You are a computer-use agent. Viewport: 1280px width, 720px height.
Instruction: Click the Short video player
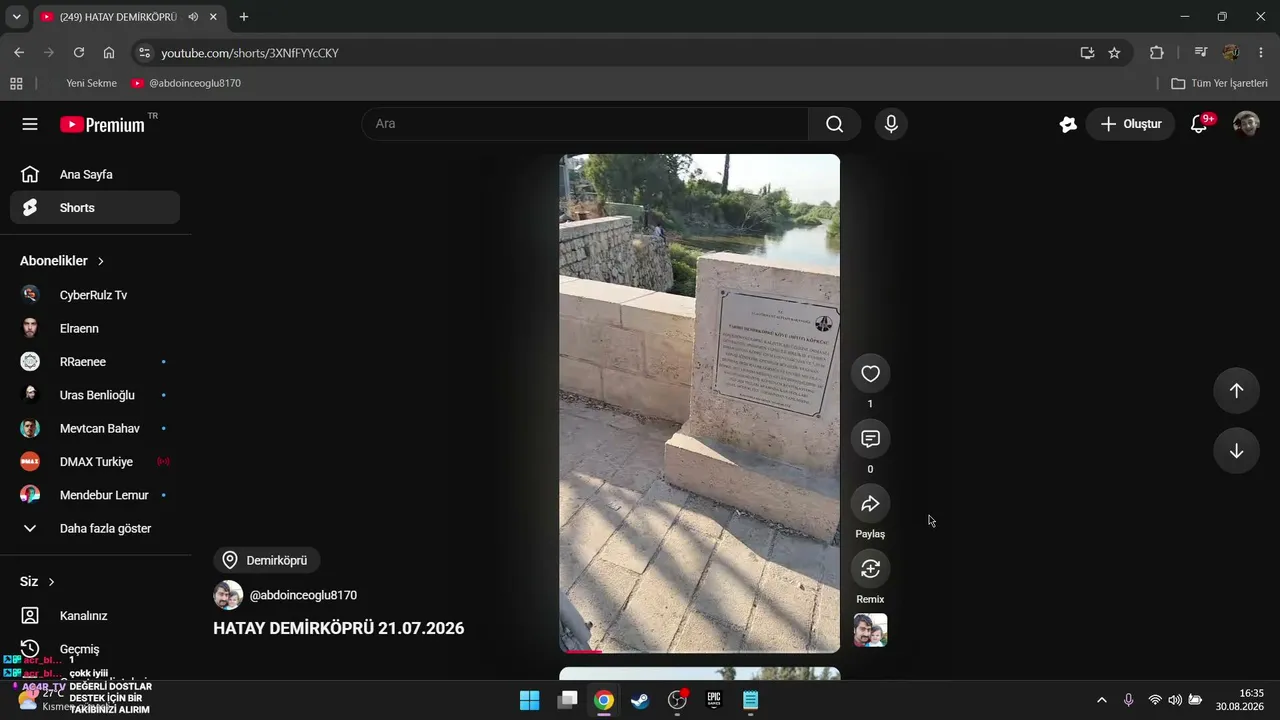coord(700,403)
